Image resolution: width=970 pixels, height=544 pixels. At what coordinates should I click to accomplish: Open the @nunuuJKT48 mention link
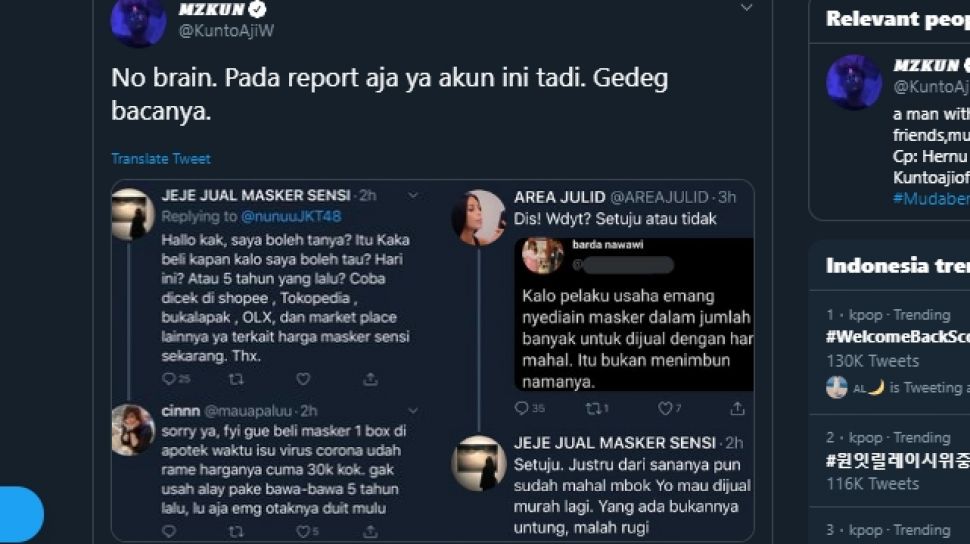(291, 217)
